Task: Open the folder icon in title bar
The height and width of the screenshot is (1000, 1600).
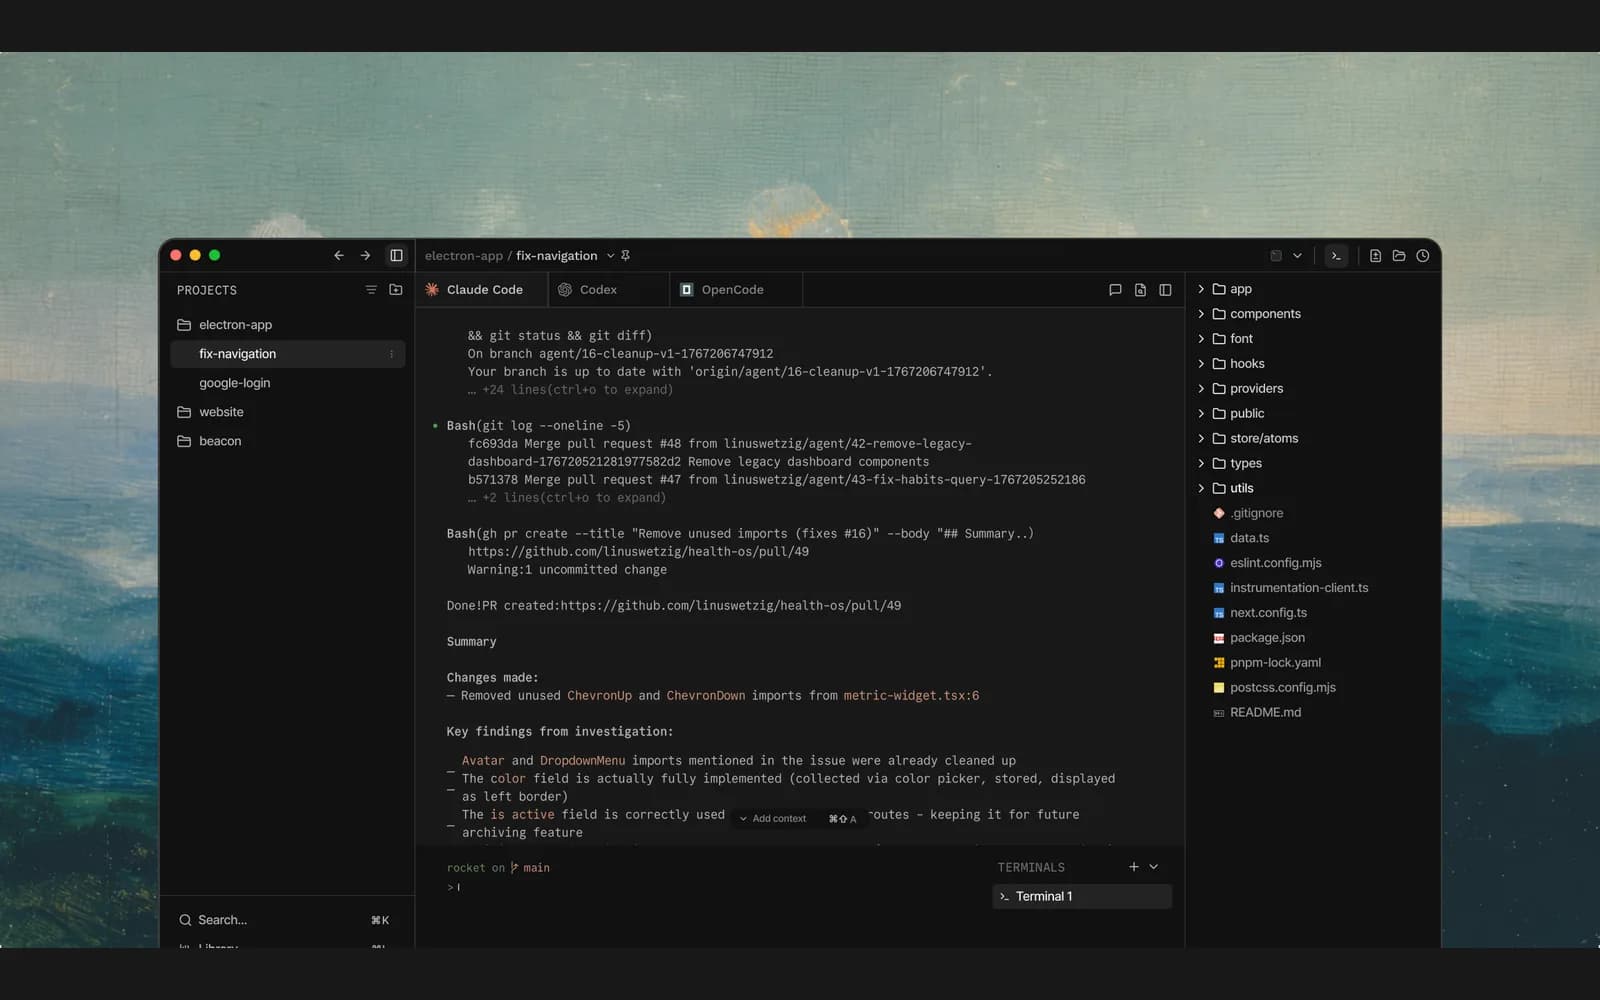Action: pos(1399,256)
